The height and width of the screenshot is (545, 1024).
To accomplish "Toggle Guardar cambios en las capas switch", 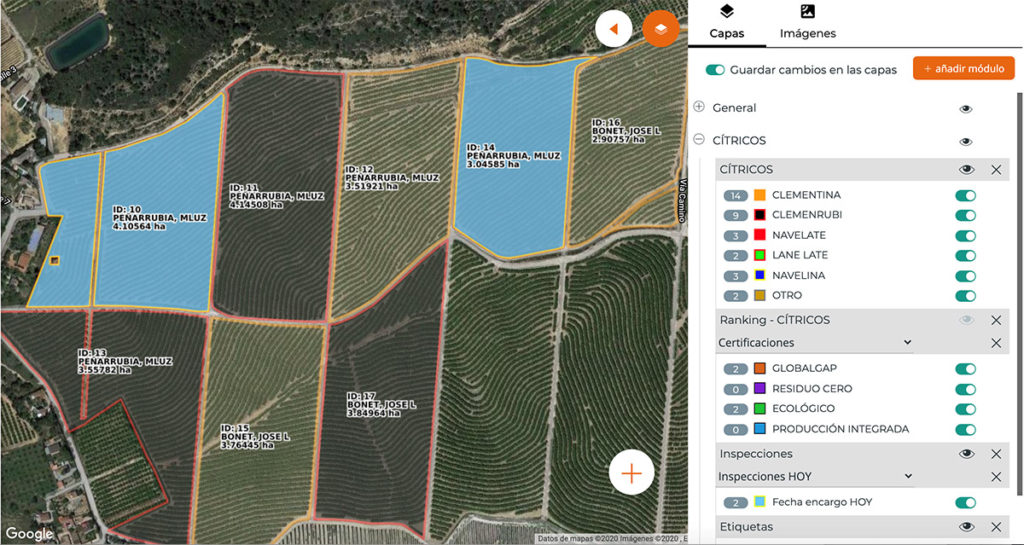I will pos(715,70).
